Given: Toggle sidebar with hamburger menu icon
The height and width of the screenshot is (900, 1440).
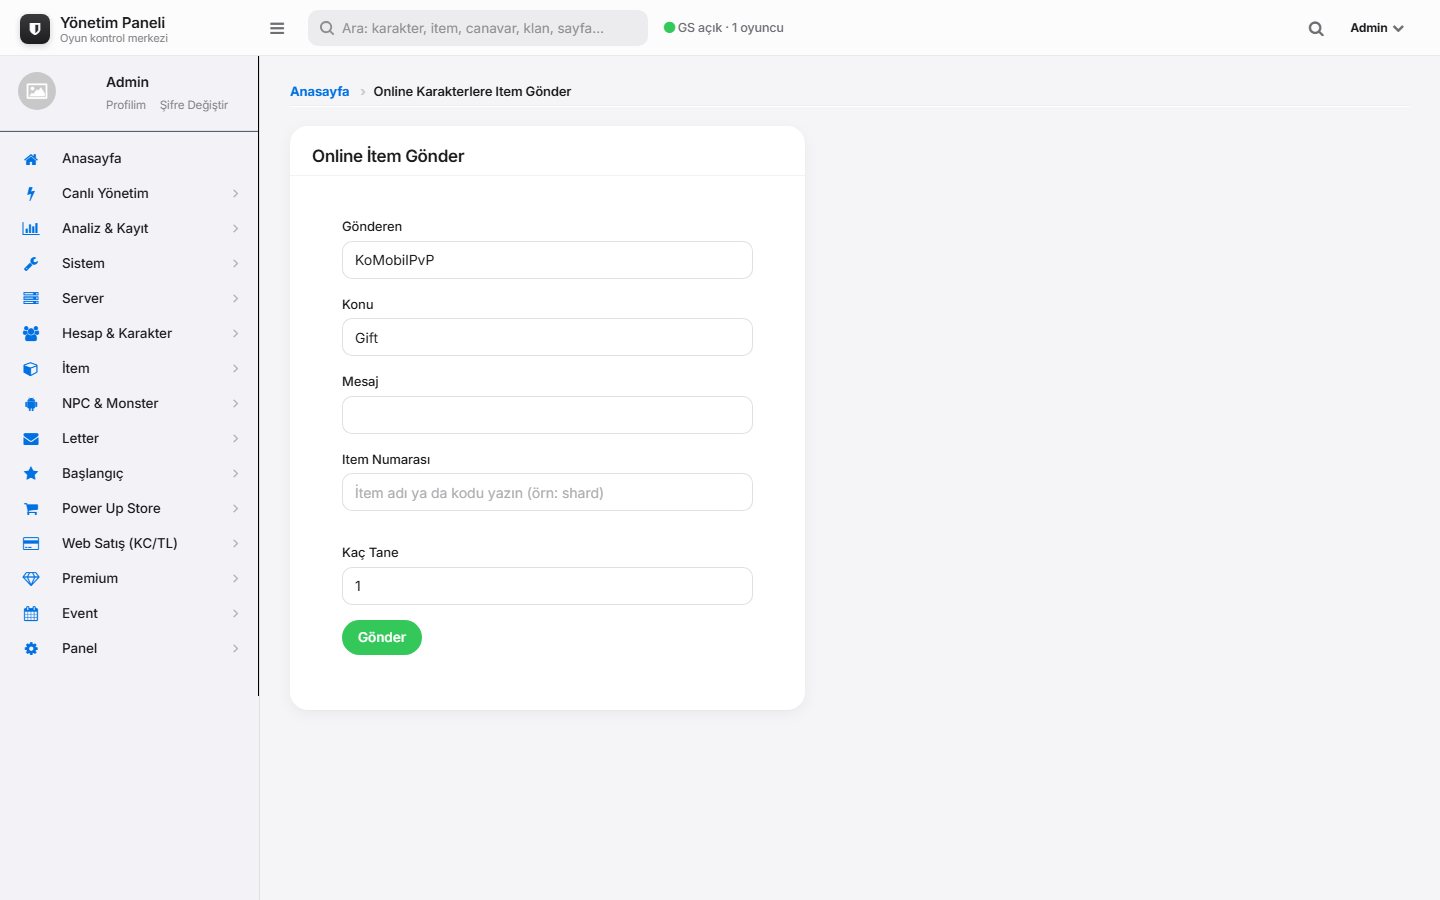Looking at the screenshot, I should pyautogui.click(x=277, y=28).
